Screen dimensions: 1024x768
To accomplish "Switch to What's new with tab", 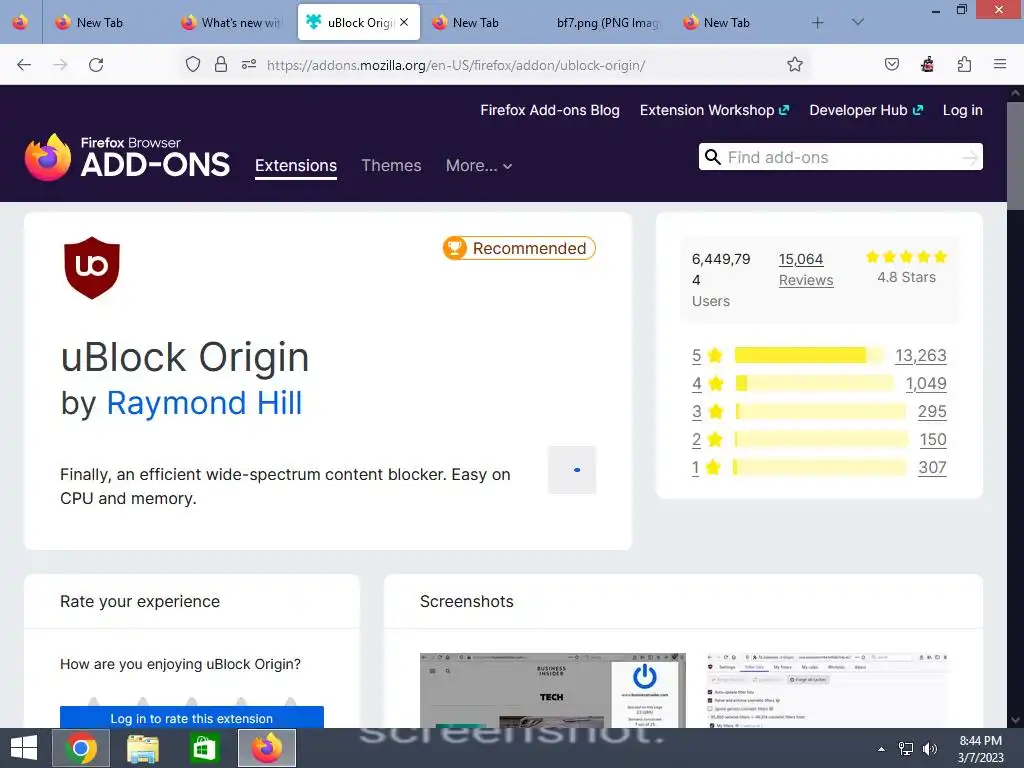I will point(232,22).
